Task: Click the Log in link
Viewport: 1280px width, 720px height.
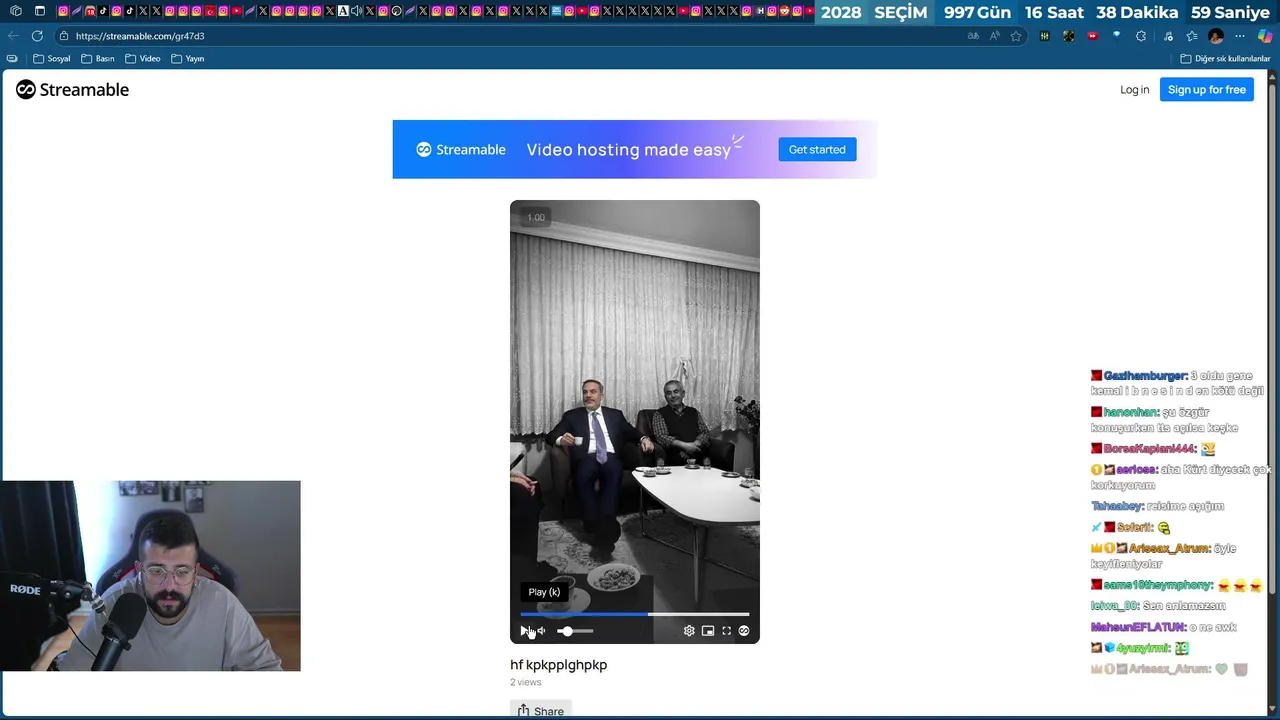Action: click(x=1134, y=90)
